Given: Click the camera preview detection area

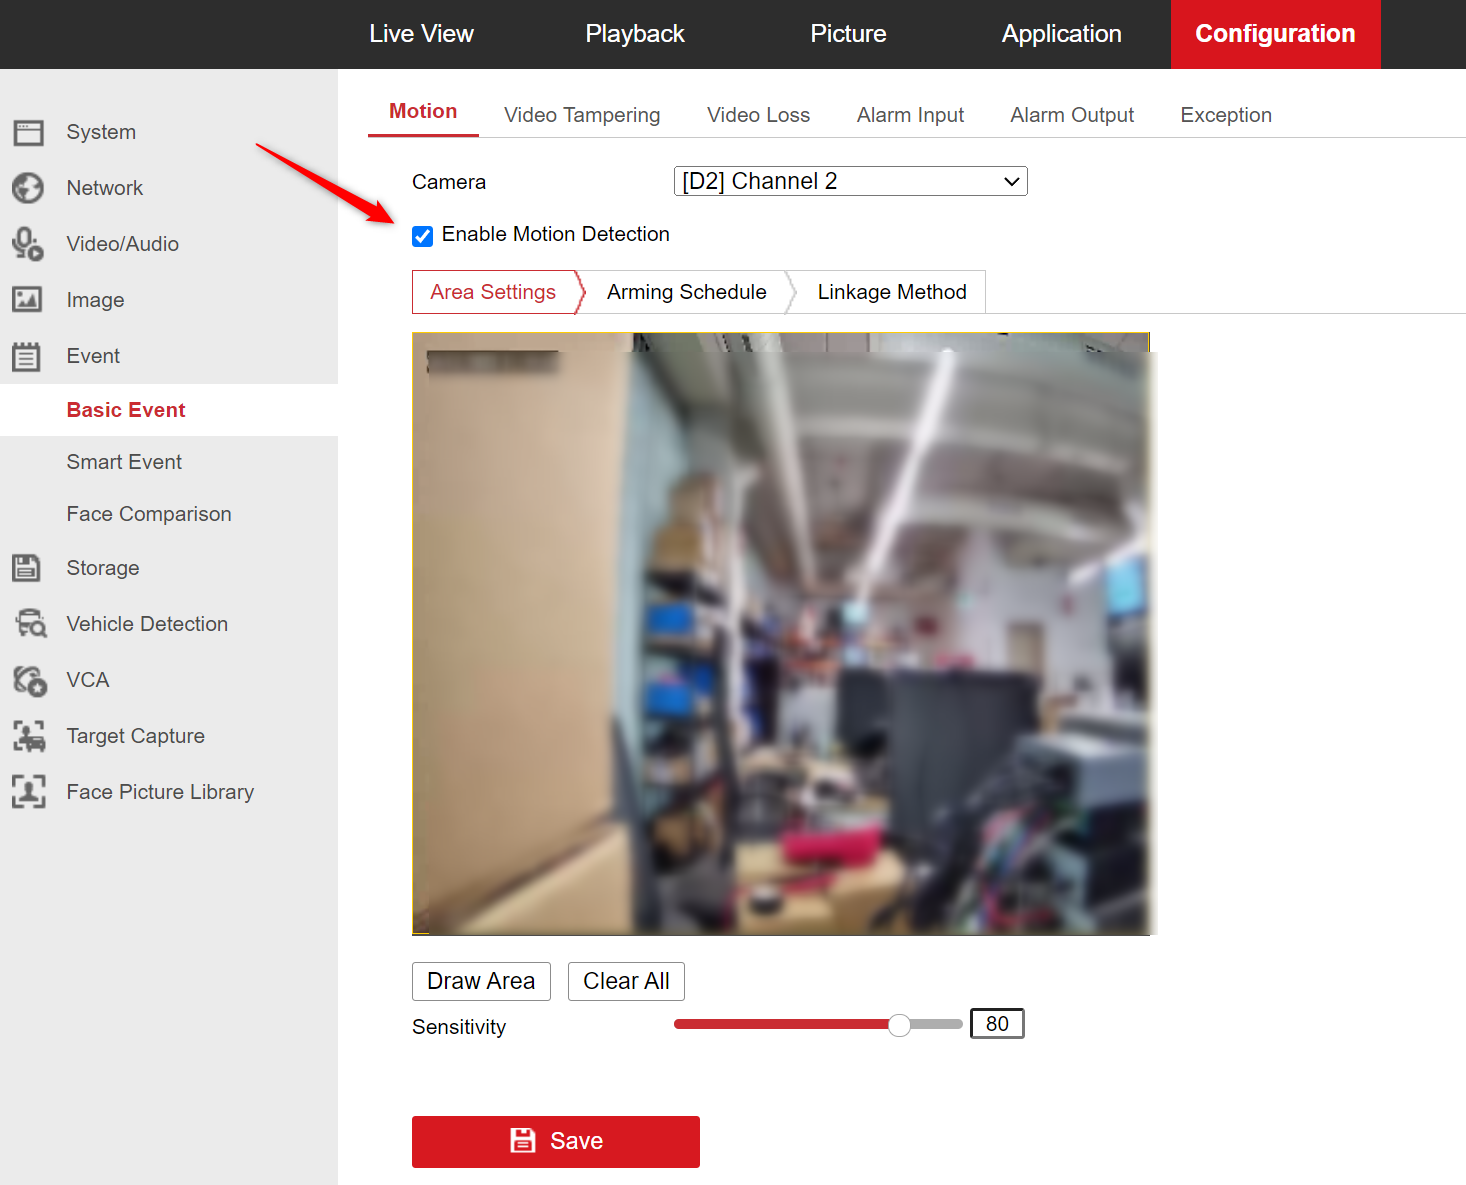Looking at the screenshot, I should click(x=781, y=634).
